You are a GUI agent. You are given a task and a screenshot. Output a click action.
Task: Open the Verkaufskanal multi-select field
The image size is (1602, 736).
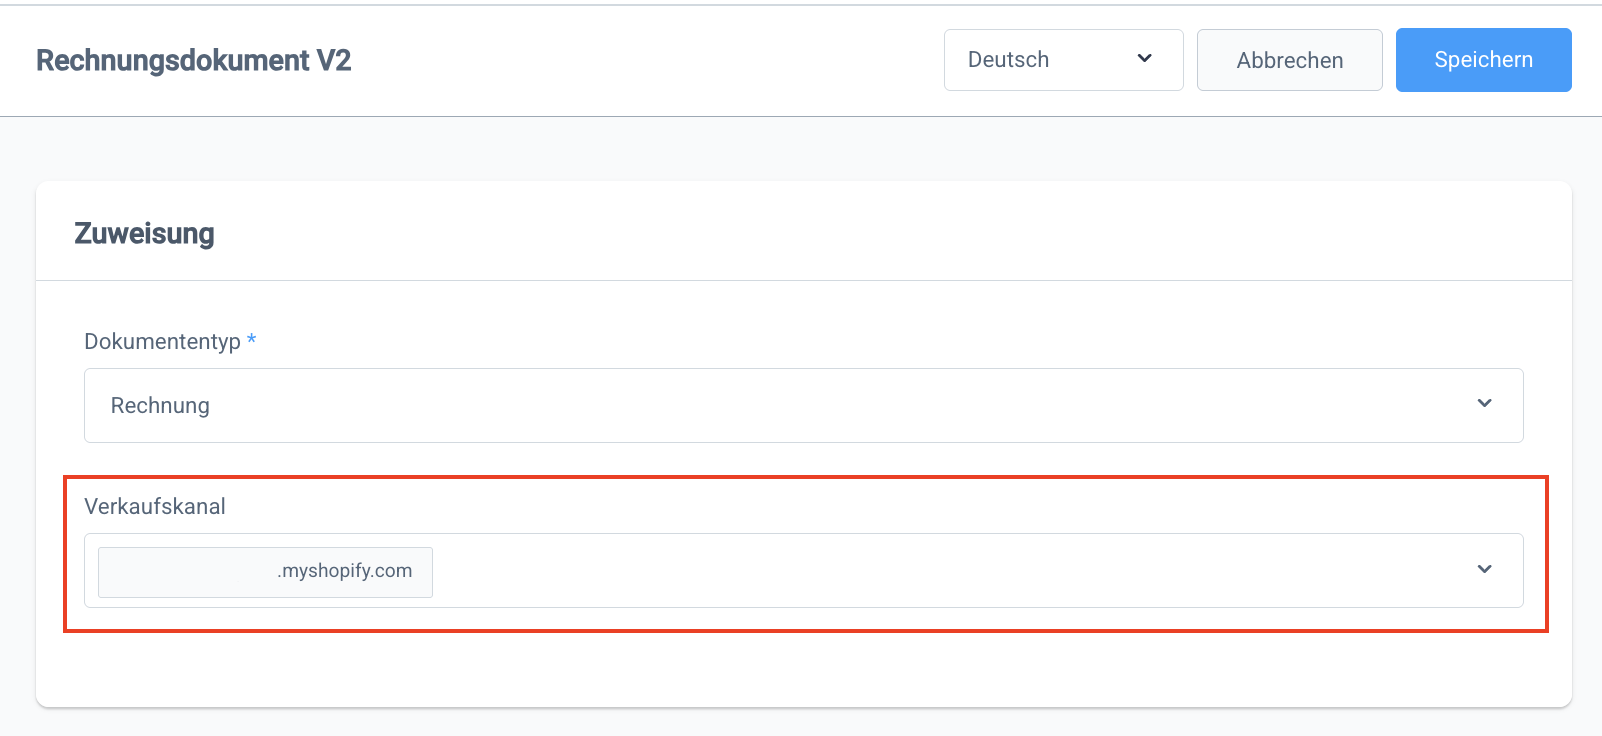pyautogui.click(x=950, y=570)
